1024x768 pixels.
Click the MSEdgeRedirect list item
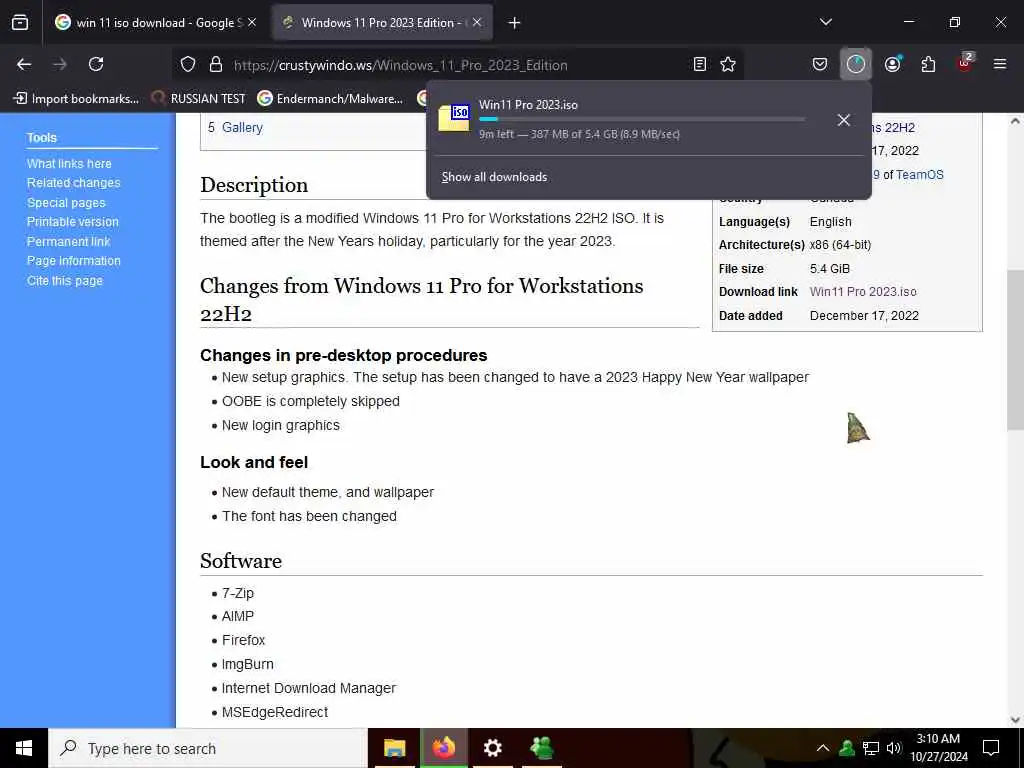[x=275, y=712]
